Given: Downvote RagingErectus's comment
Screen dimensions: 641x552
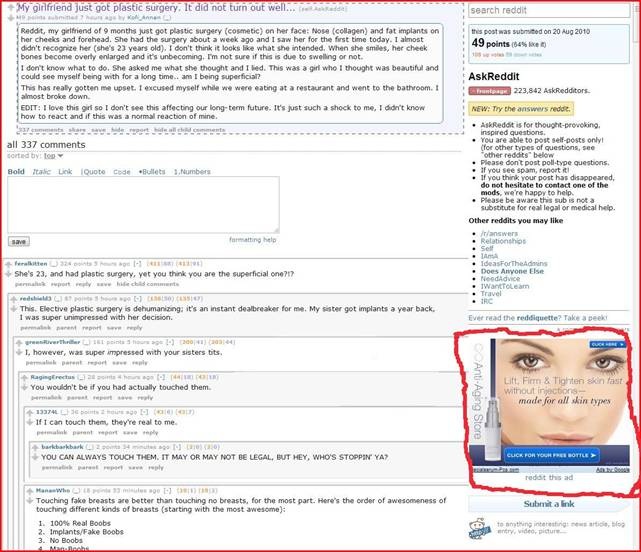Looking at the screenshot, I should tap(24, 386).
